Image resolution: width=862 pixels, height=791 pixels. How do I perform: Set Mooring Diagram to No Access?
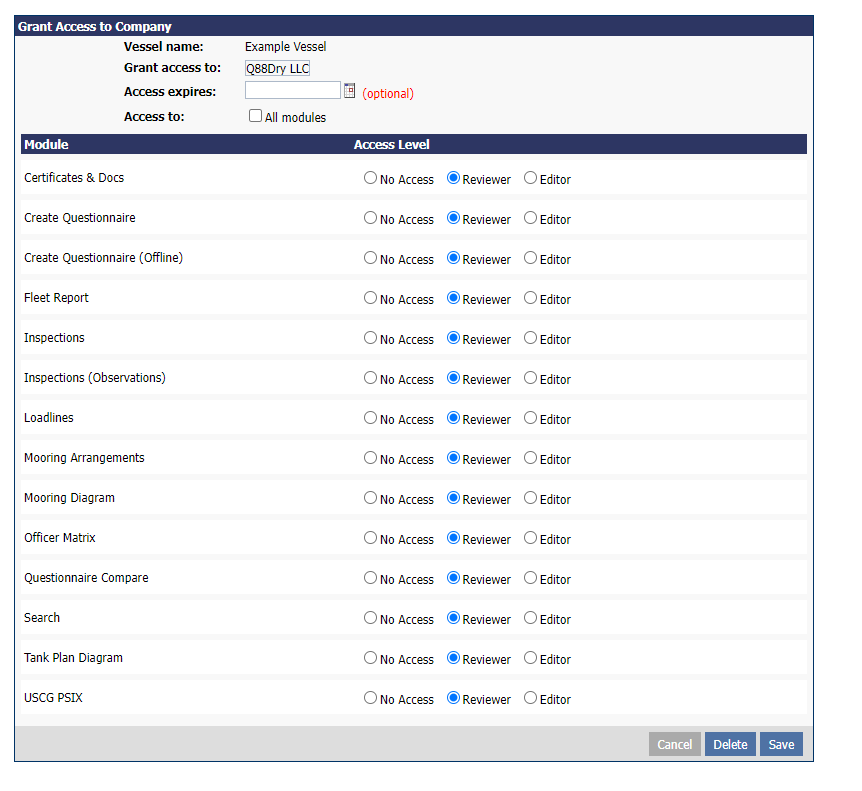370,498
